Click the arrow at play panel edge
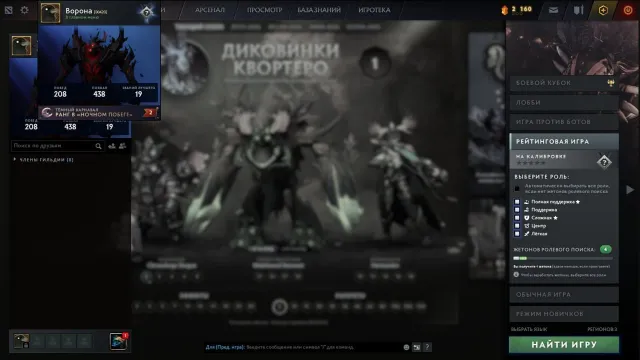 point(630,189)
